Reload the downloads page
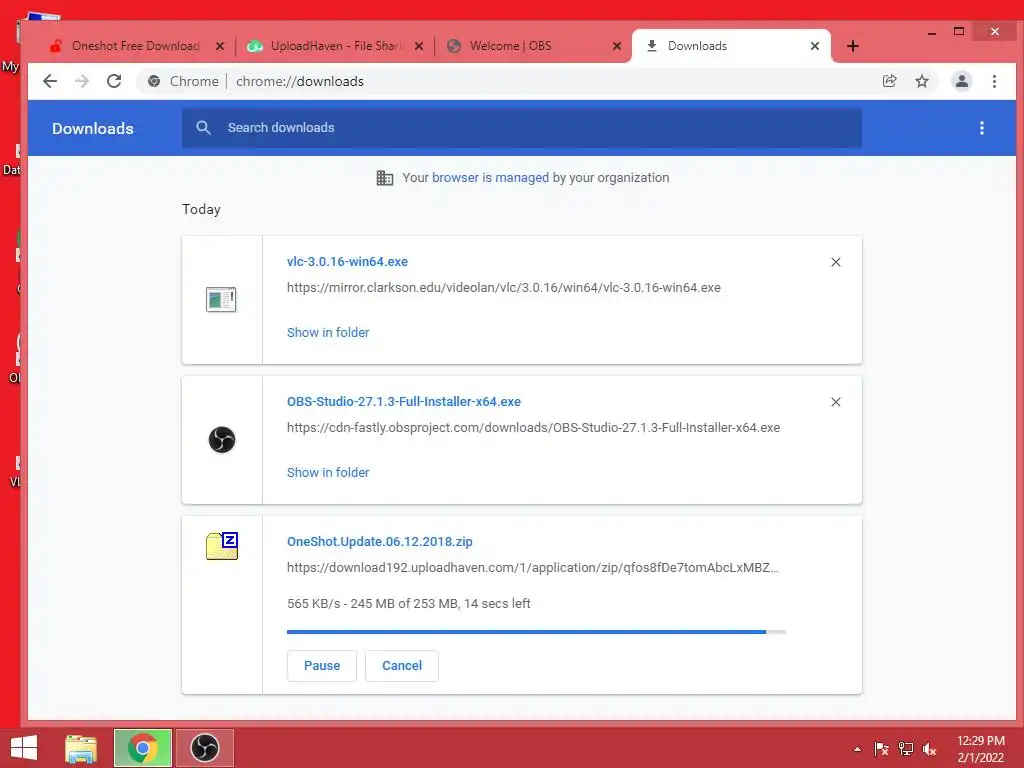Image resolution: width=1024 pixels, height=768 pixels. 114,81
